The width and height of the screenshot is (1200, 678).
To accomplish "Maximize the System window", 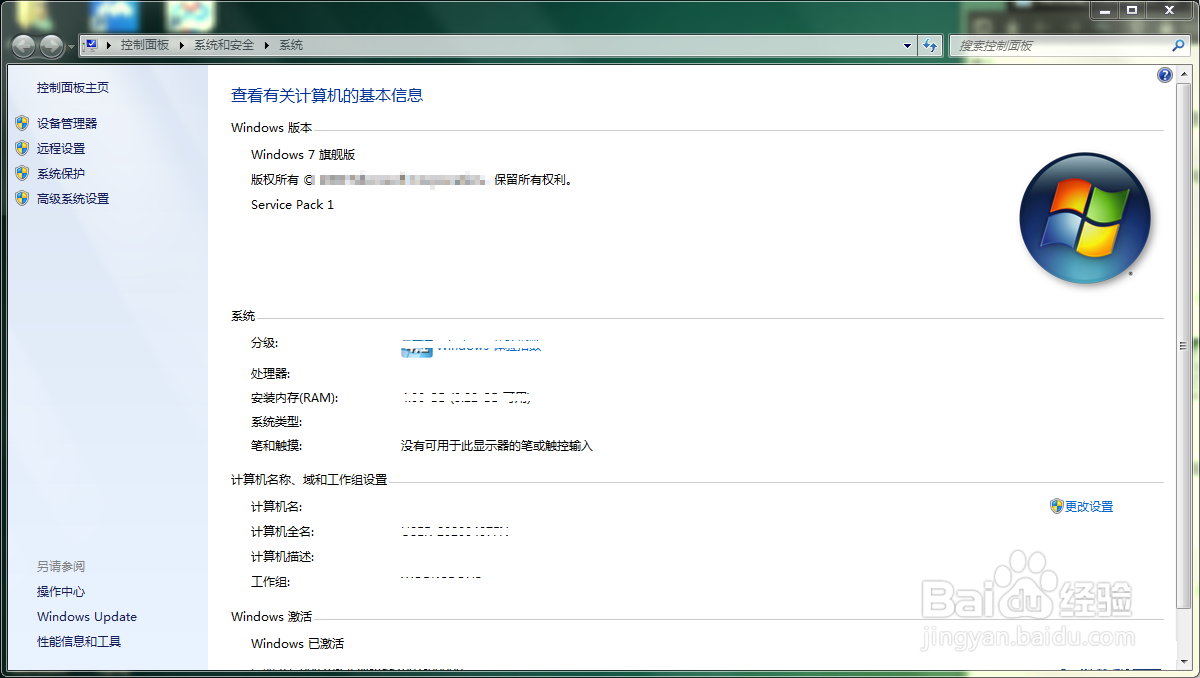I will click(x=1131, y=9).
